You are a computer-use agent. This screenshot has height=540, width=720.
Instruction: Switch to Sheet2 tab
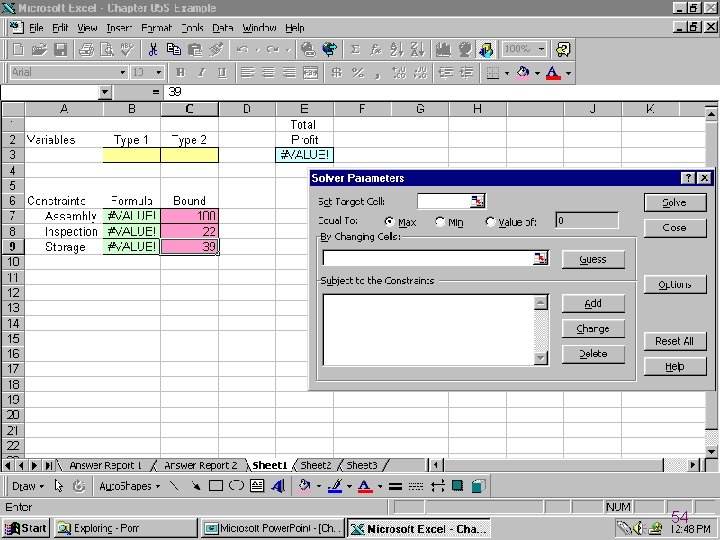tap(316, 465)
